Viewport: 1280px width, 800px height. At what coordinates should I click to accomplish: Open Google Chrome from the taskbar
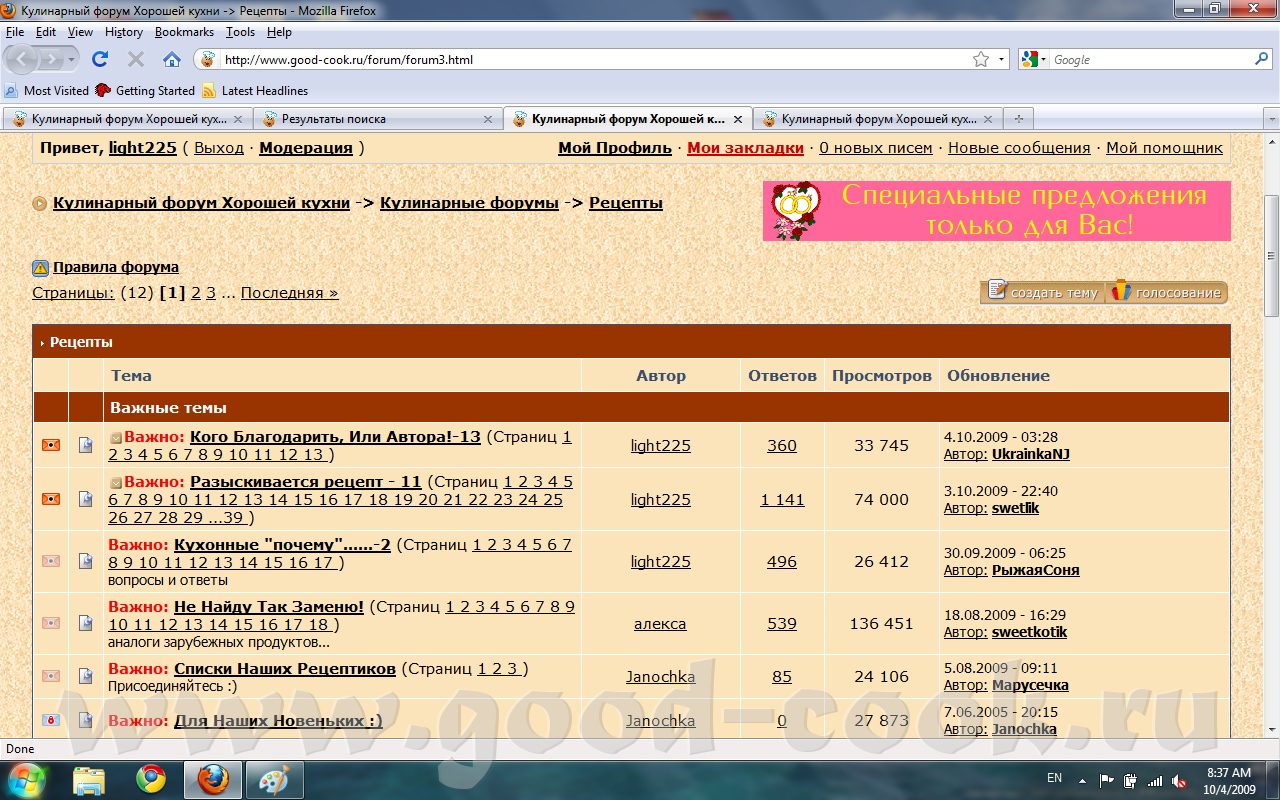151,778
